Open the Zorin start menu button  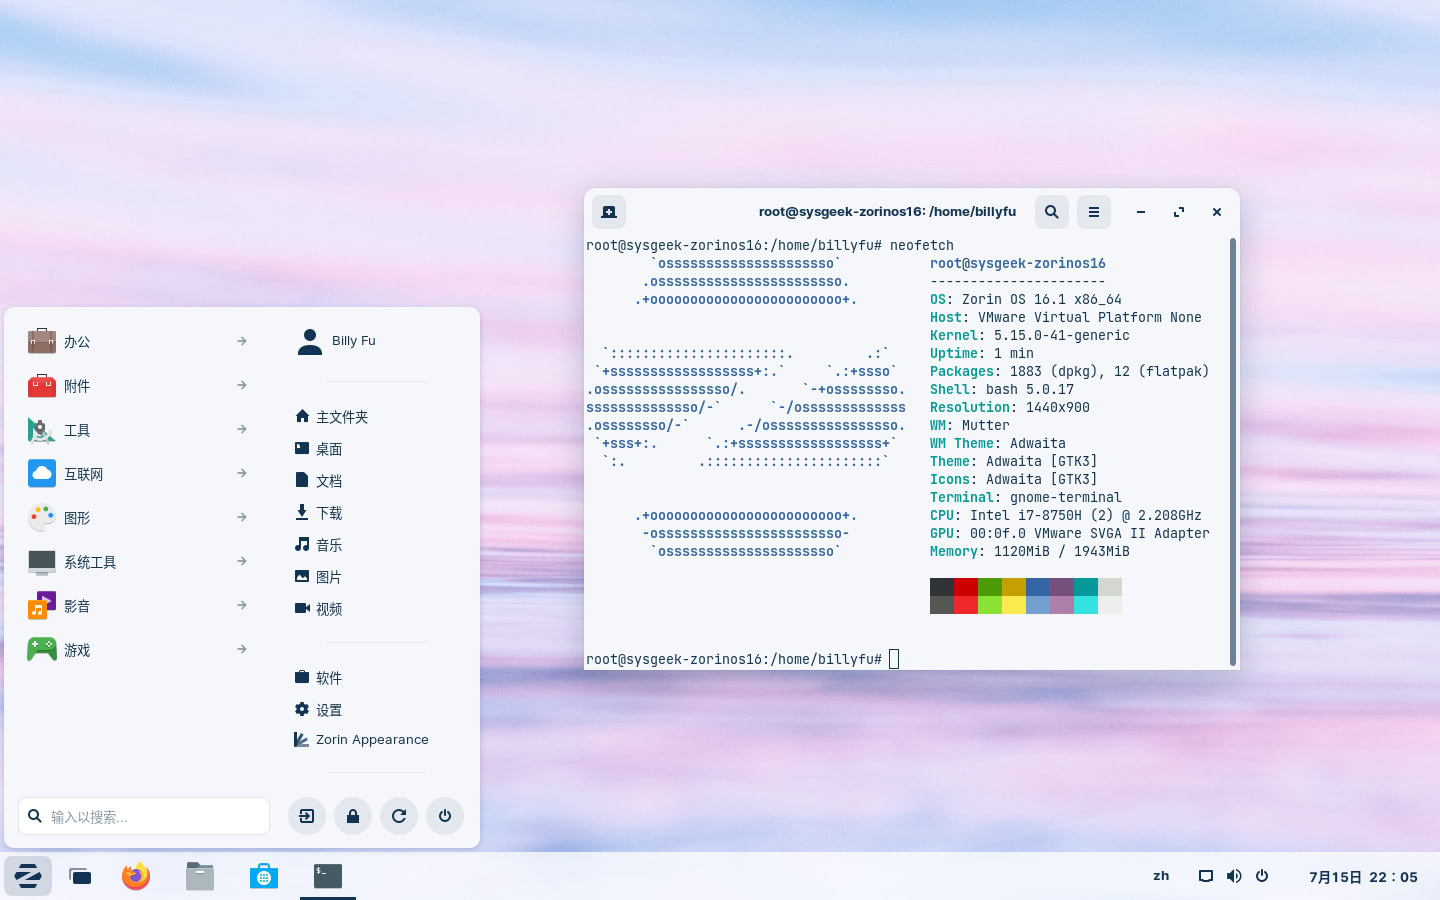click(x=28, y=876)
